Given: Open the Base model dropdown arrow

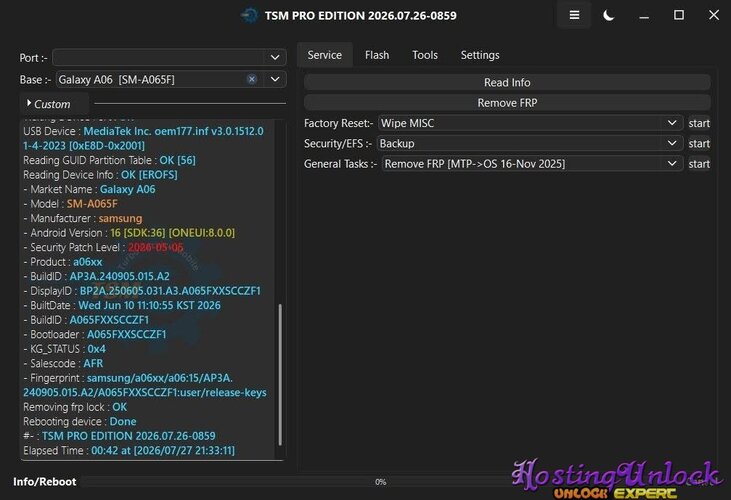Looking at the screenshot, I should [x=275, y=79].
